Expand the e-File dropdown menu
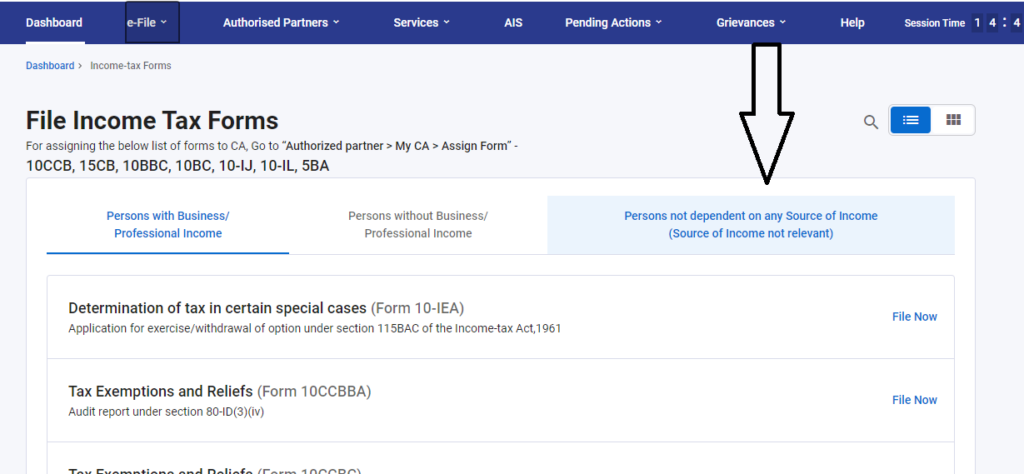Image resolution: width=1024 pixels, height=474 pixels. [x=152, y=22]
